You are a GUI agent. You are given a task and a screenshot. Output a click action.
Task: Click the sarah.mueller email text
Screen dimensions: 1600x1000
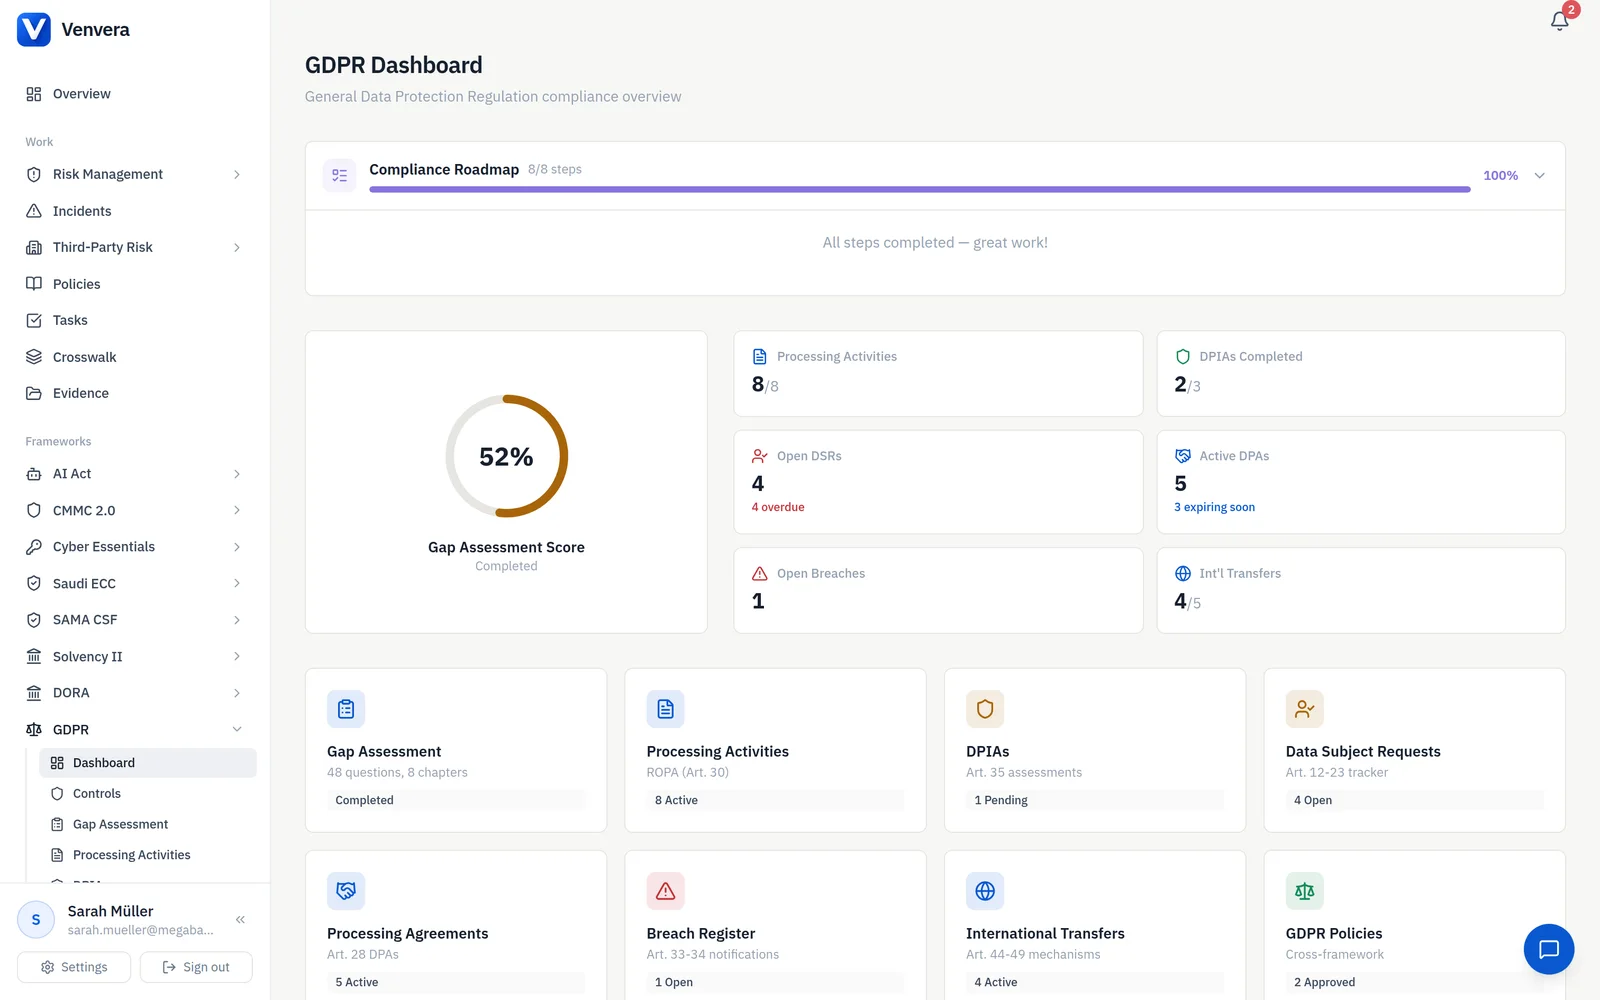coord(141,930)
